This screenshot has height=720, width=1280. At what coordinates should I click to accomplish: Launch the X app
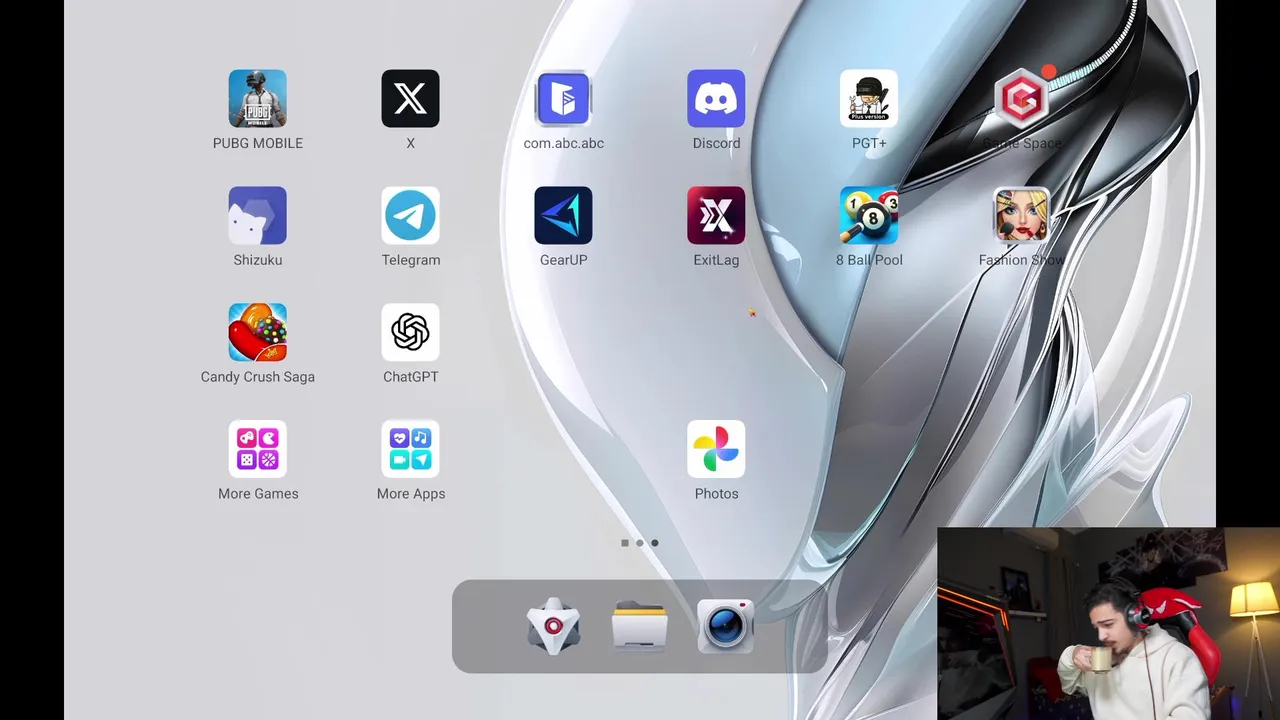(x=410, y=98)
